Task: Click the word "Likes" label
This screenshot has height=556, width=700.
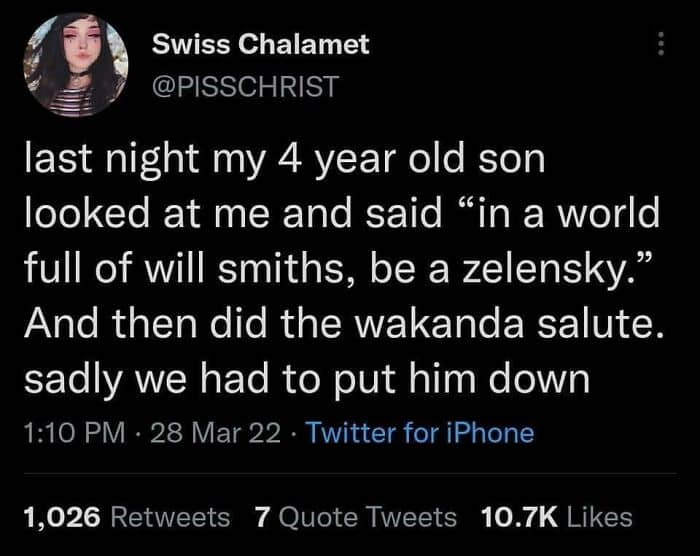Action: click(x=598, y=516)
